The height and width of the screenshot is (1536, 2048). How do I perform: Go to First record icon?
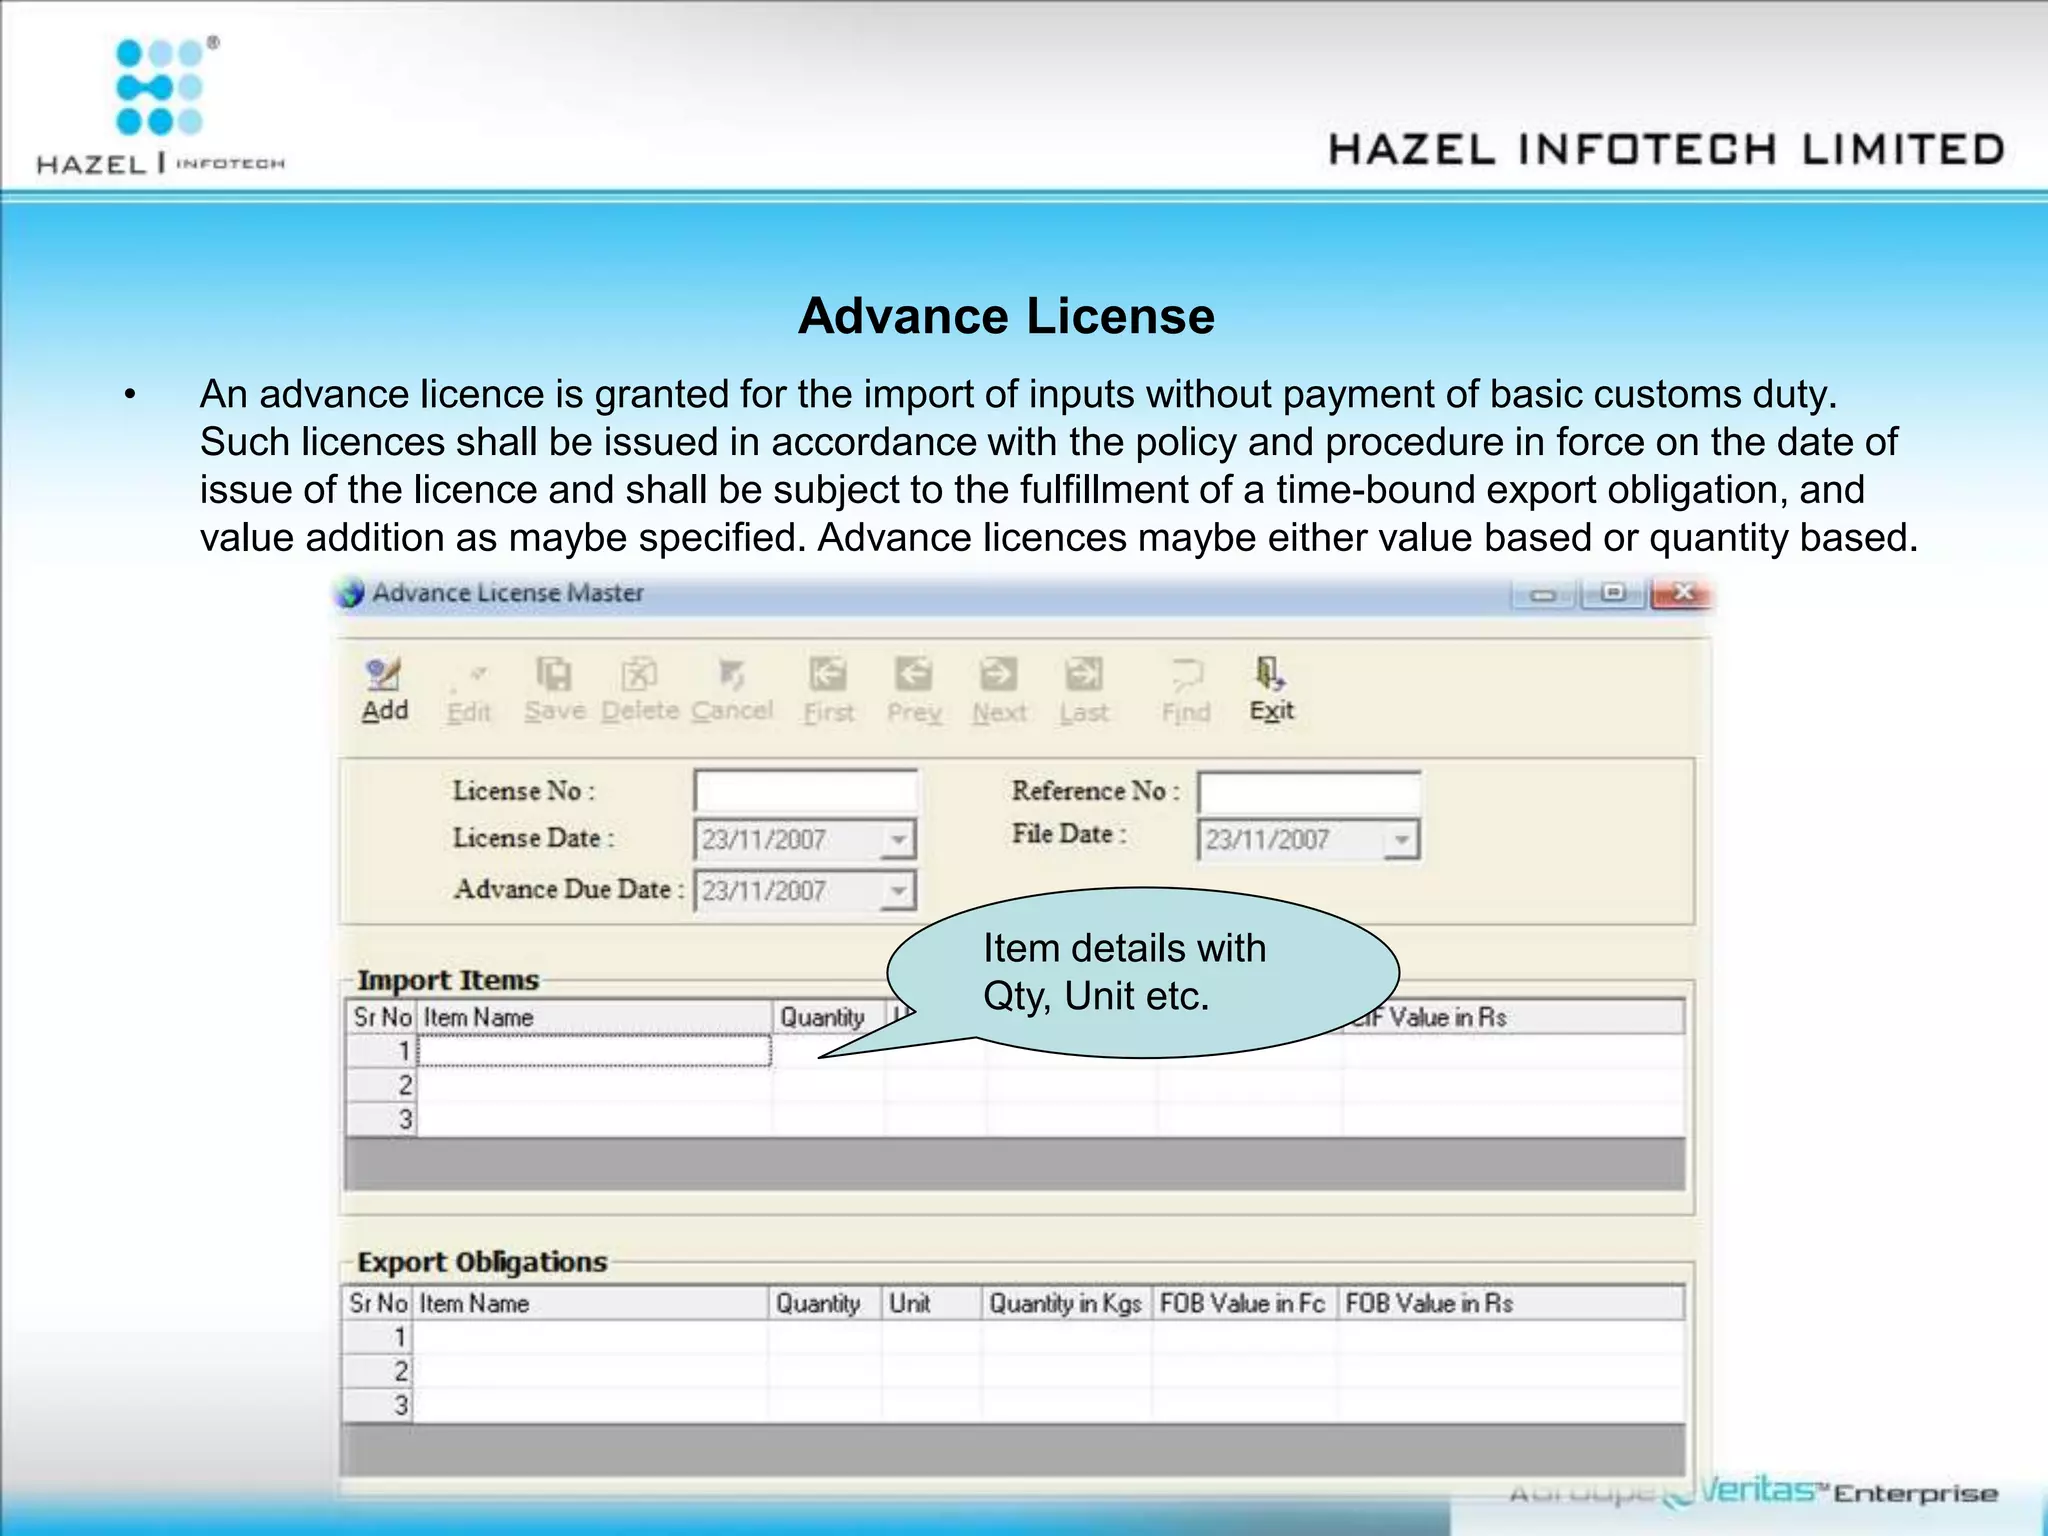point(829,690)
